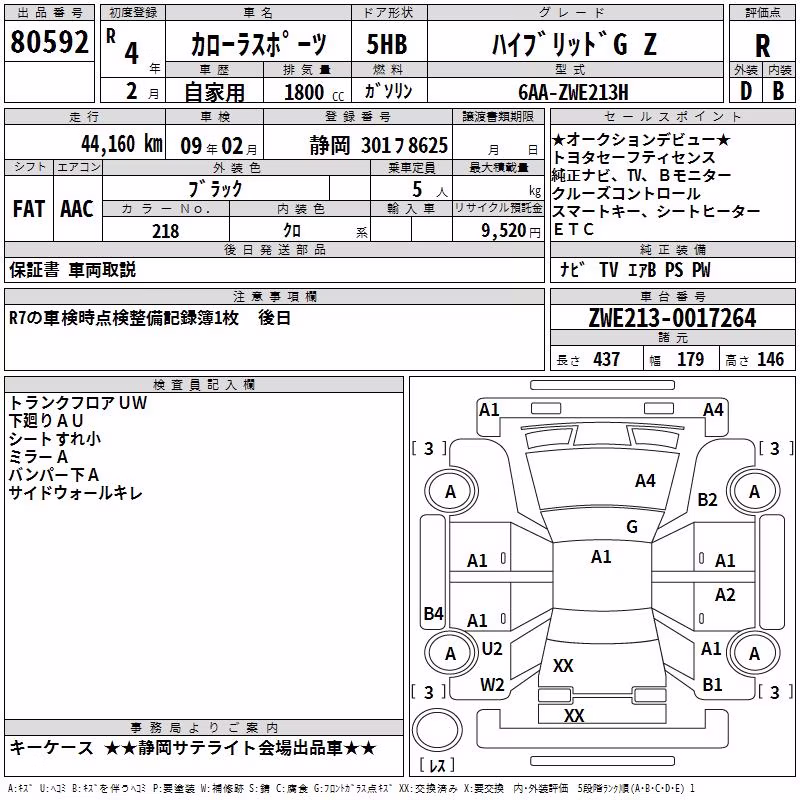Select inspector note サイドウォールキレ
Image resolution: width=800 pixels, height=800 pixels.
(76, 493)
